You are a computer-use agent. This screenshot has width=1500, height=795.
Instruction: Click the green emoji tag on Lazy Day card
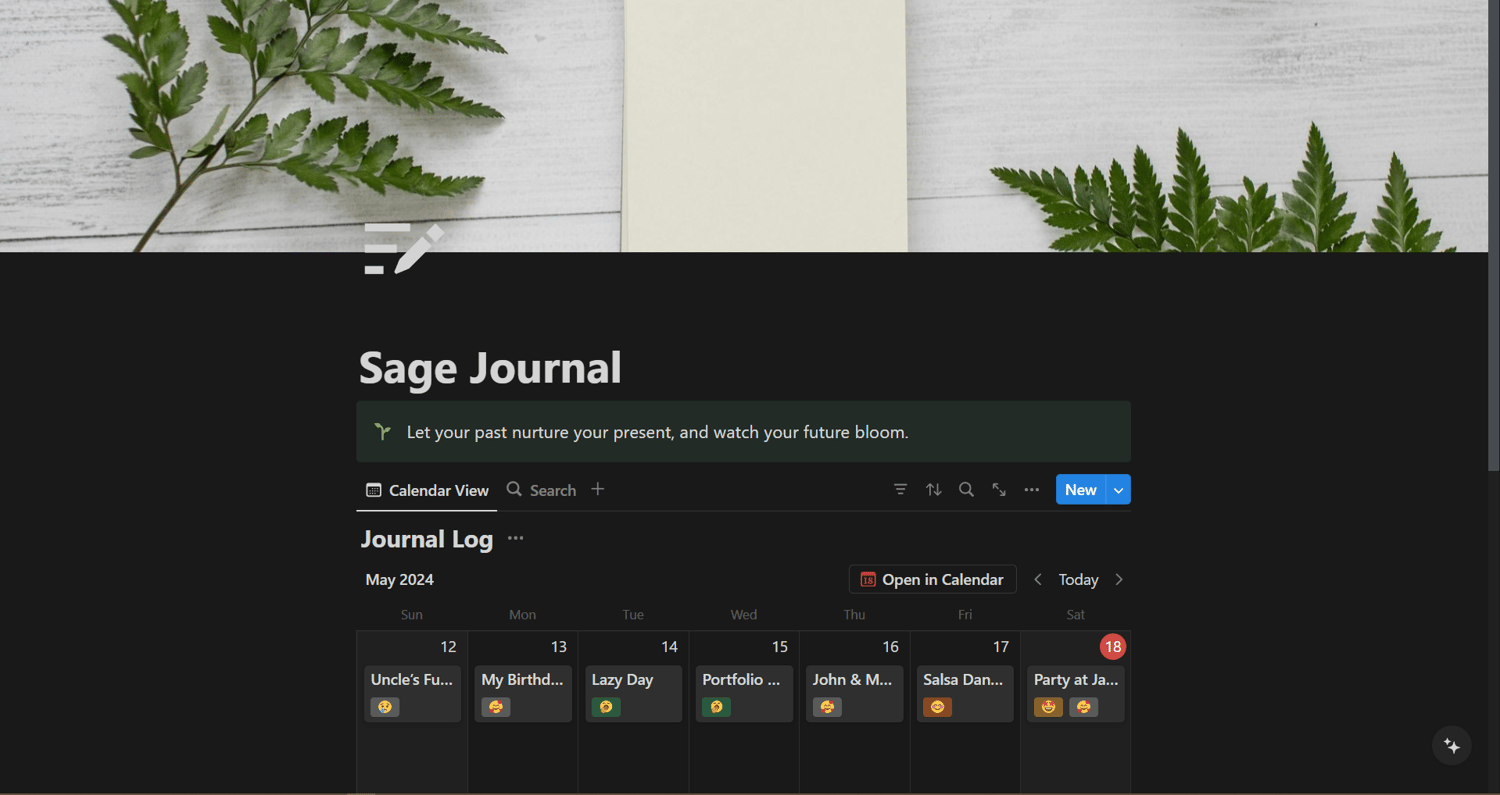click(x=606, y=707)
